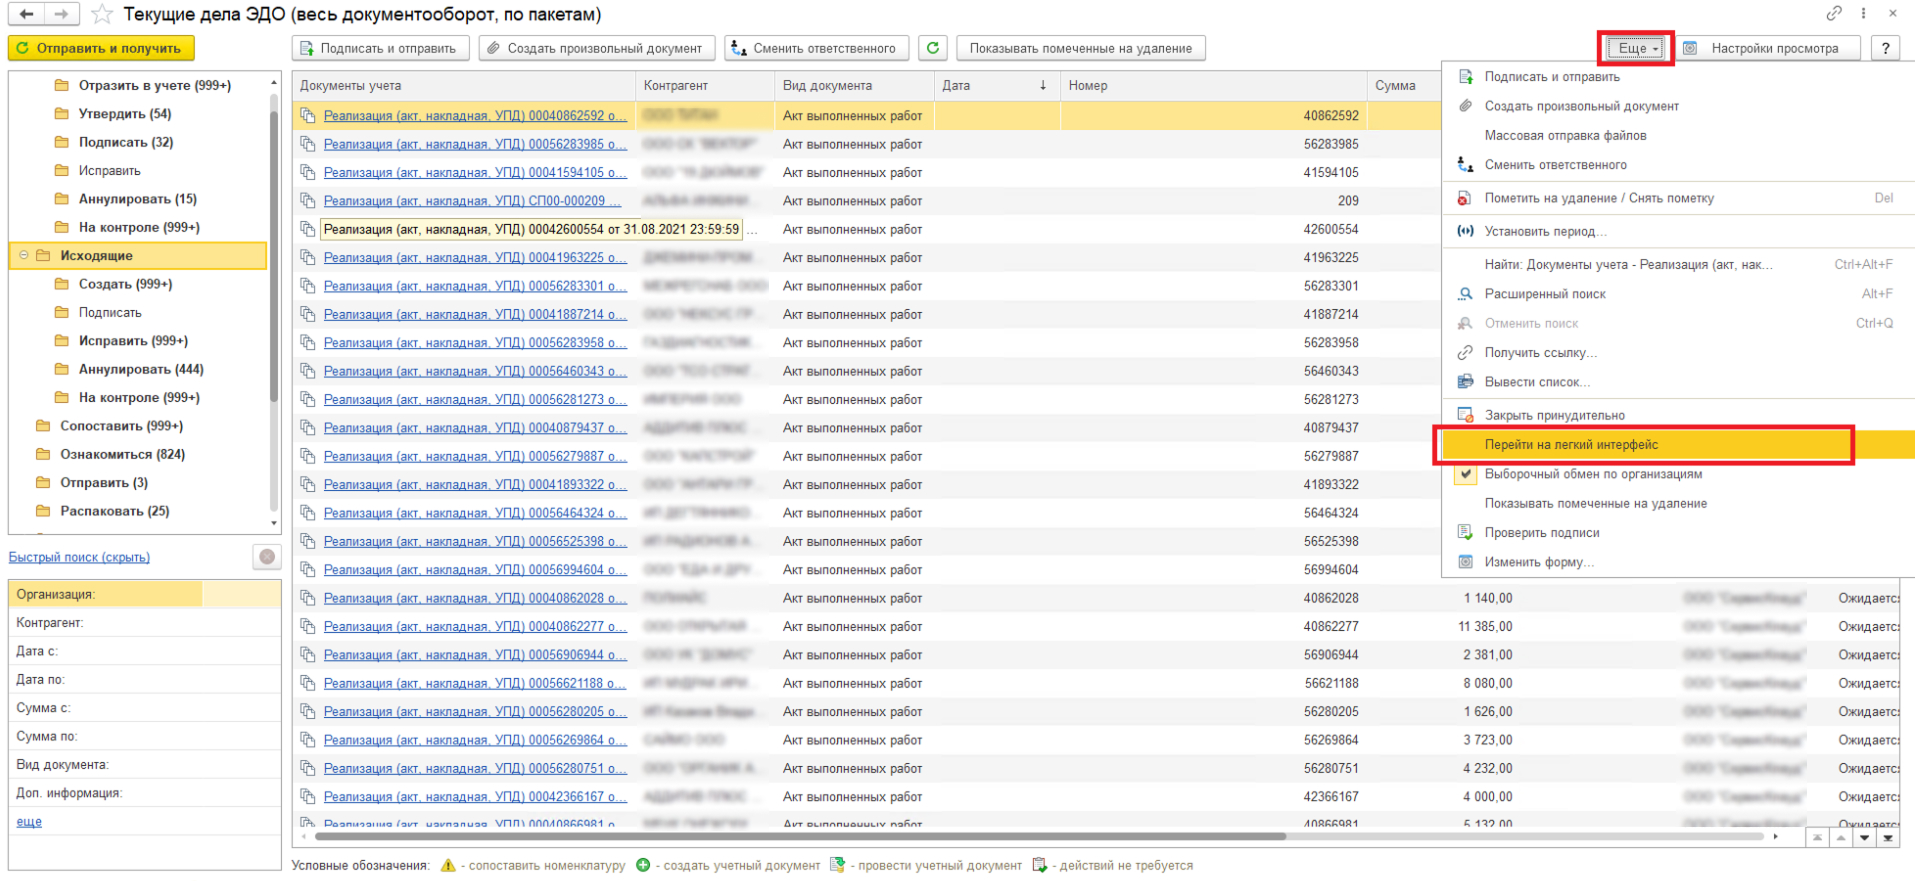The image size is (1915, 881).
Task: Click icon beside Закрыть принудительно entry
Action: point(1466,415)
